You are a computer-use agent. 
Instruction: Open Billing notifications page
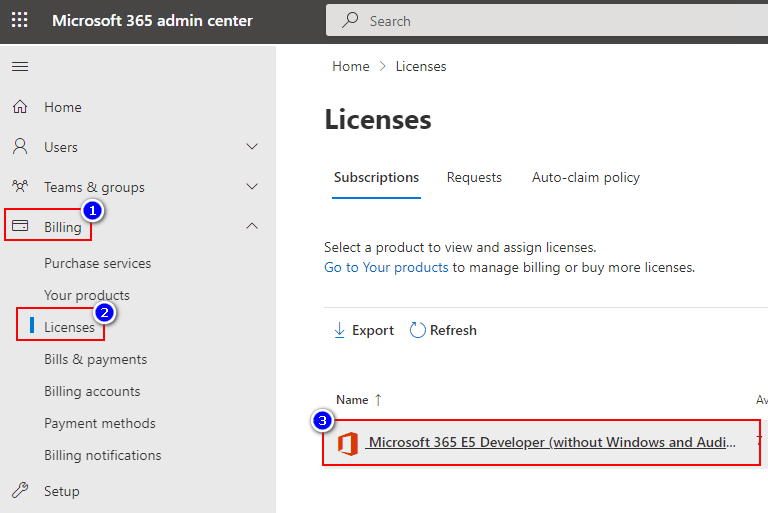click(x=102, y=456)
